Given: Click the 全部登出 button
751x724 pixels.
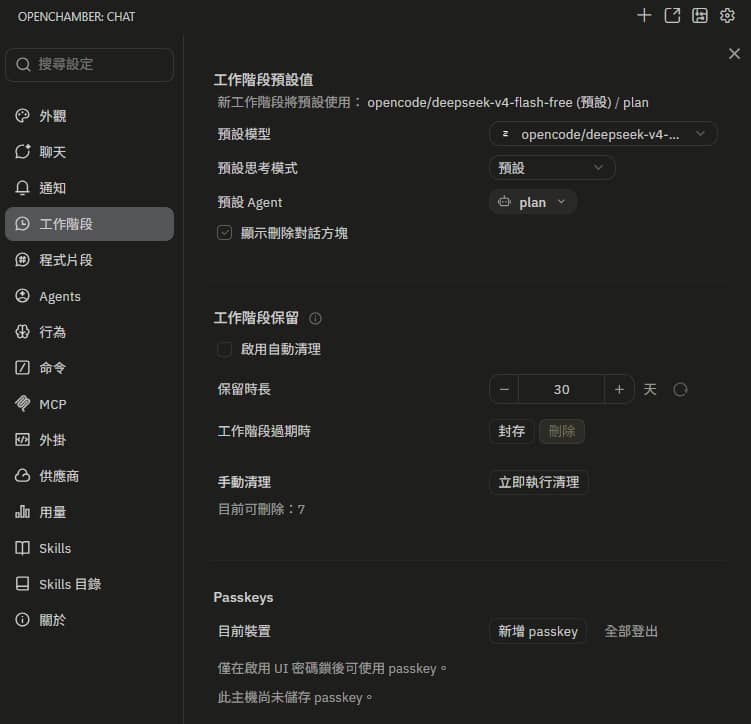Looking at the screenshot, I should [631, 631].
